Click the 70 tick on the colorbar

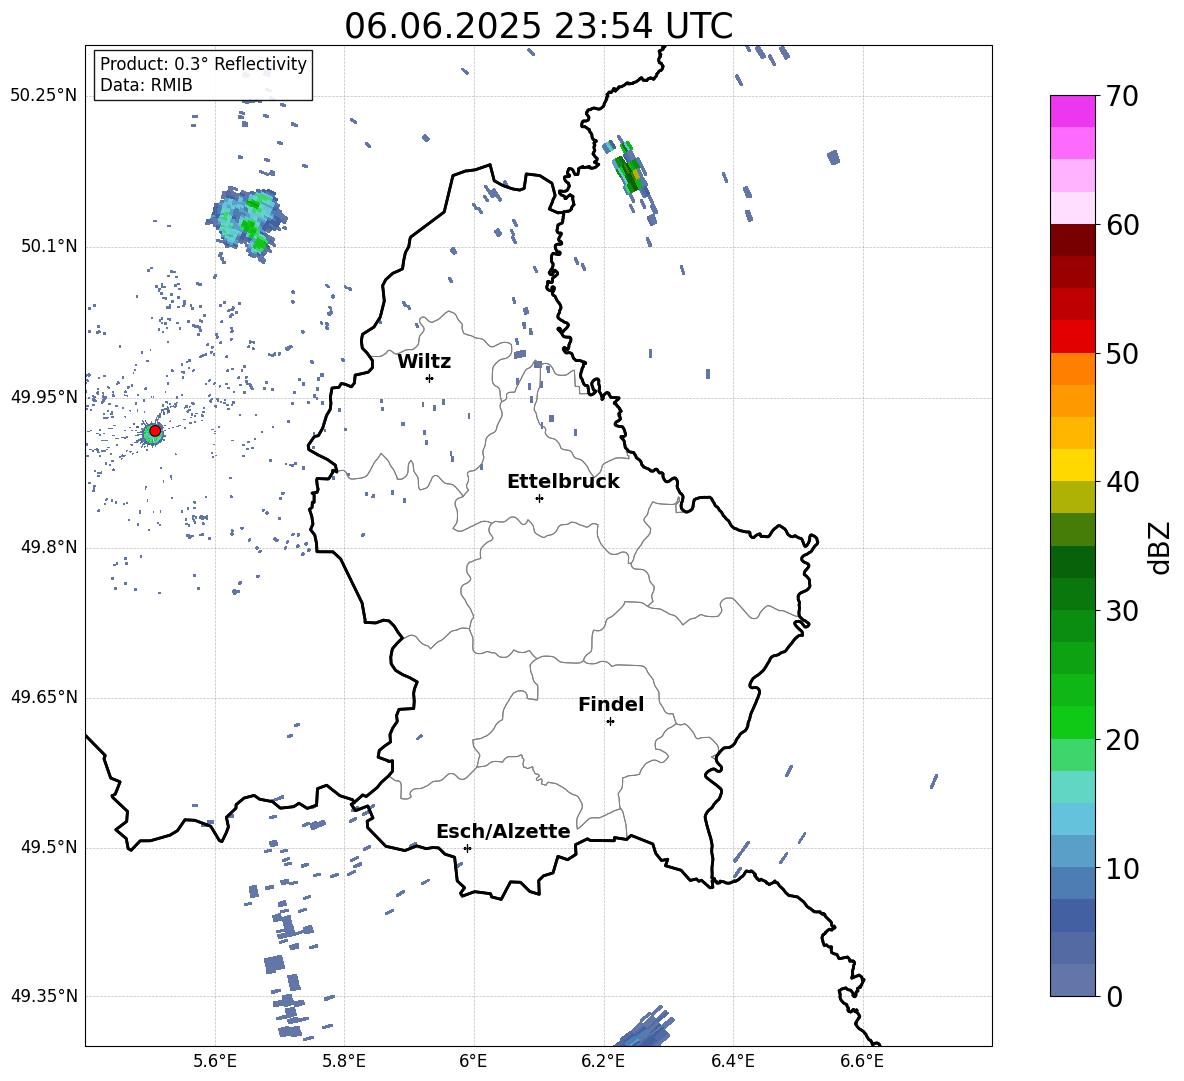(x=1122, y=97)
